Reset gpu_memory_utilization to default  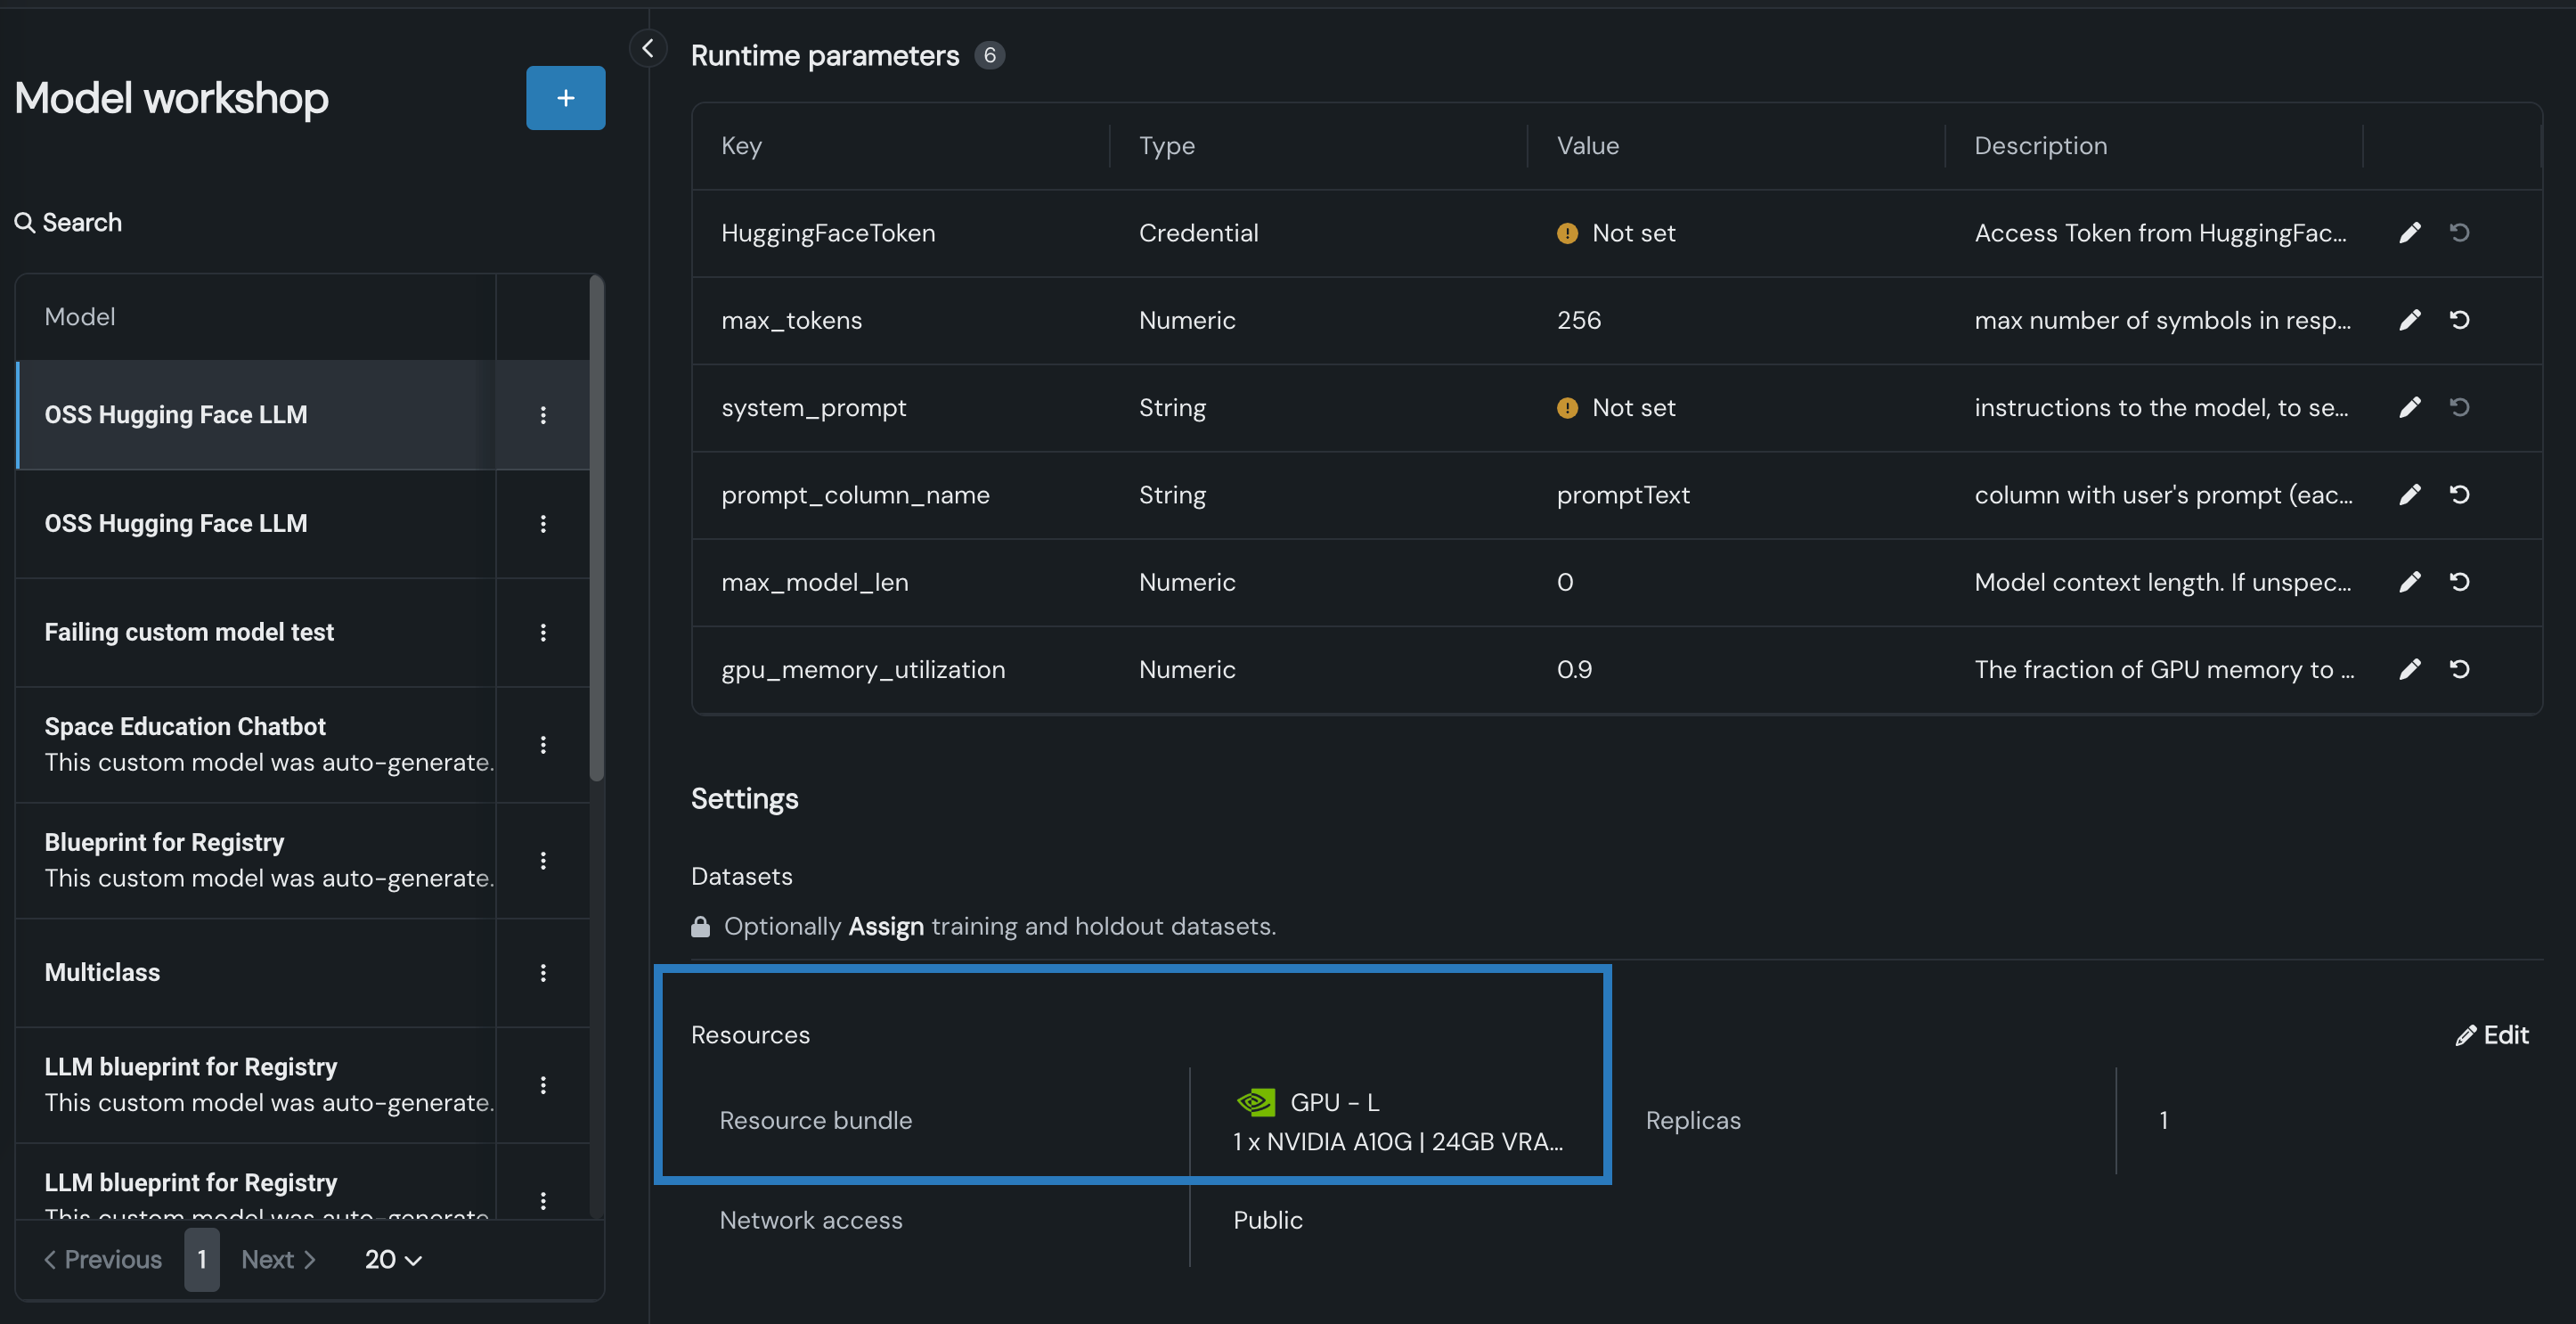[x=2459, y=669]
